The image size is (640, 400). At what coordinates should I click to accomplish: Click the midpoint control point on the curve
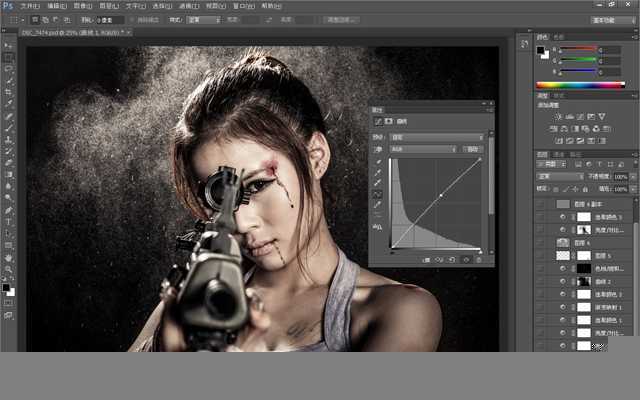tap(441, 196)
